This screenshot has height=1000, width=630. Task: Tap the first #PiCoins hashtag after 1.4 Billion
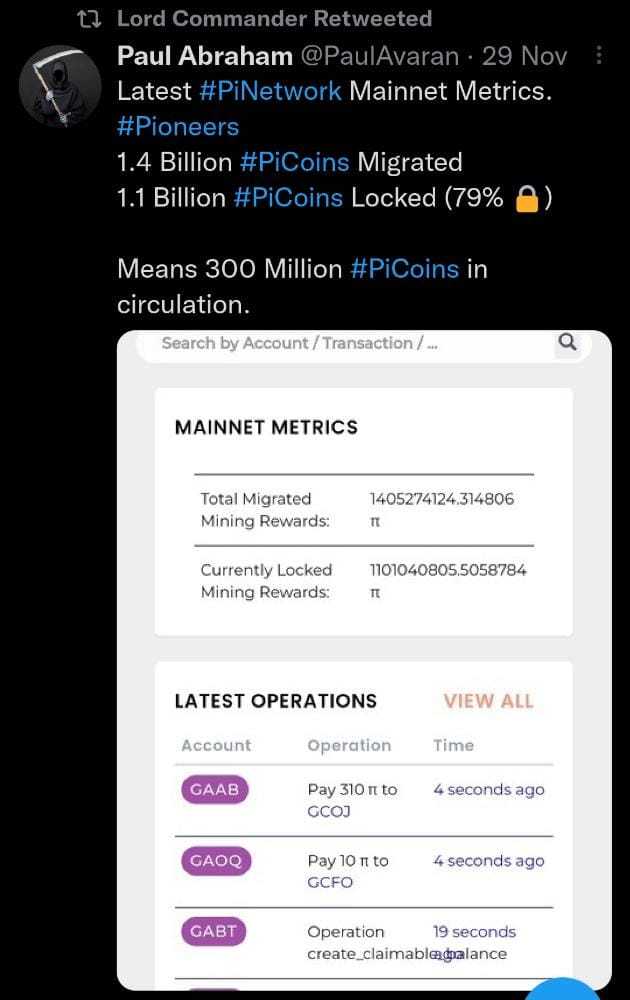click(x=295, y=162)
